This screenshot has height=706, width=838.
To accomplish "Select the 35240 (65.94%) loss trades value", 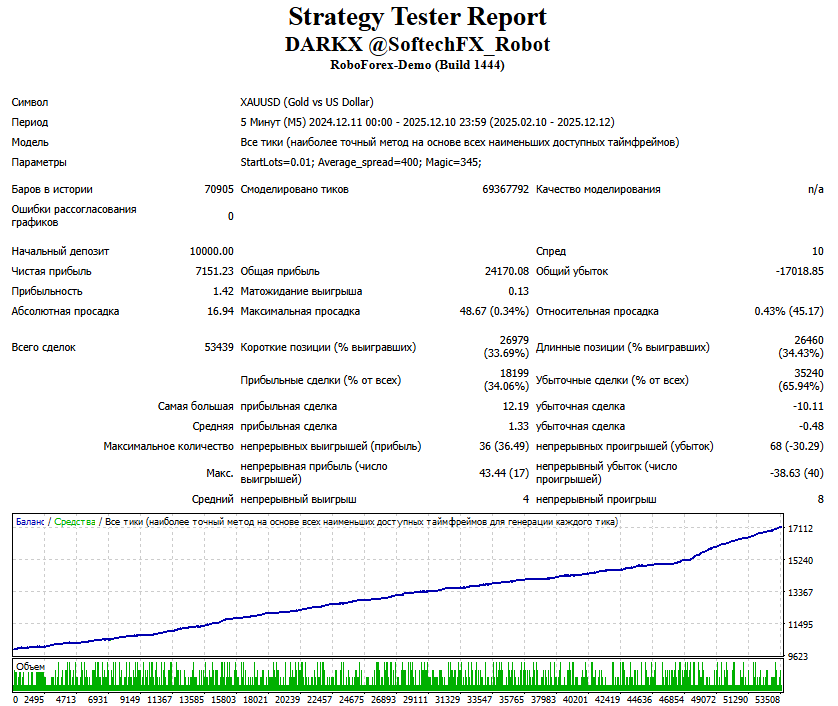I will (x=801, y=380).
